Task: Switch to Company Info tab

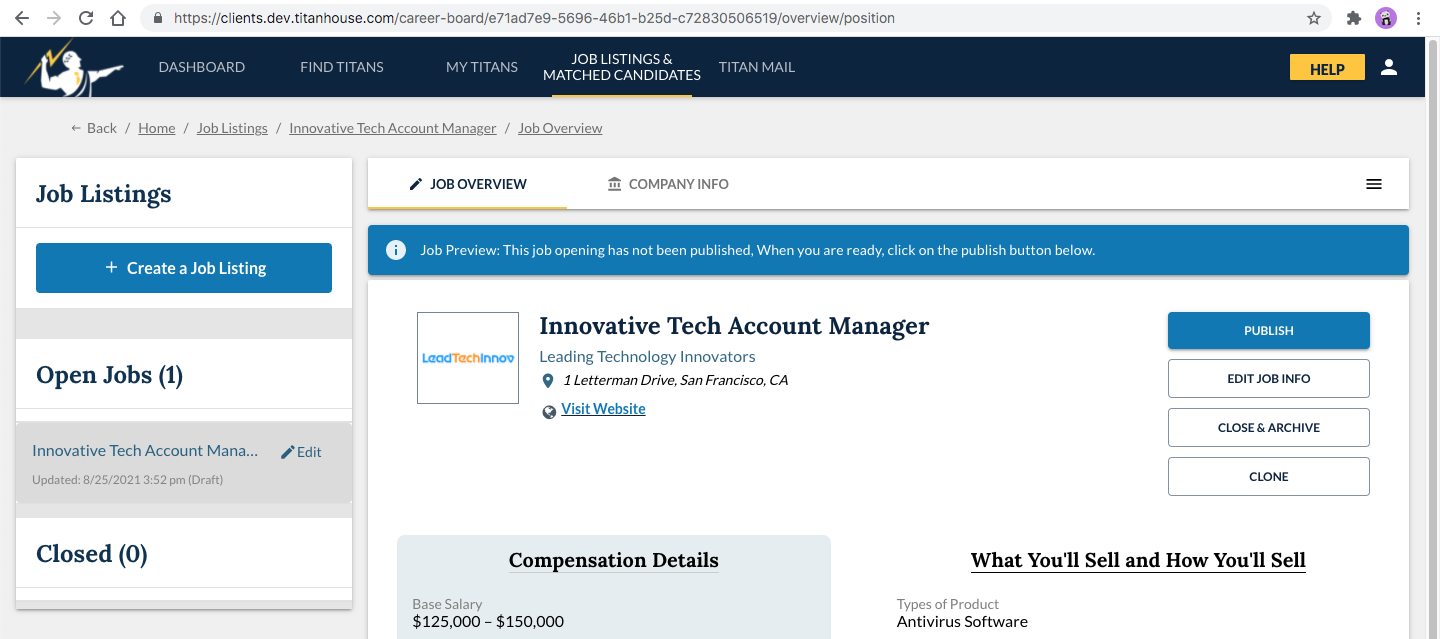Action: 667,184
